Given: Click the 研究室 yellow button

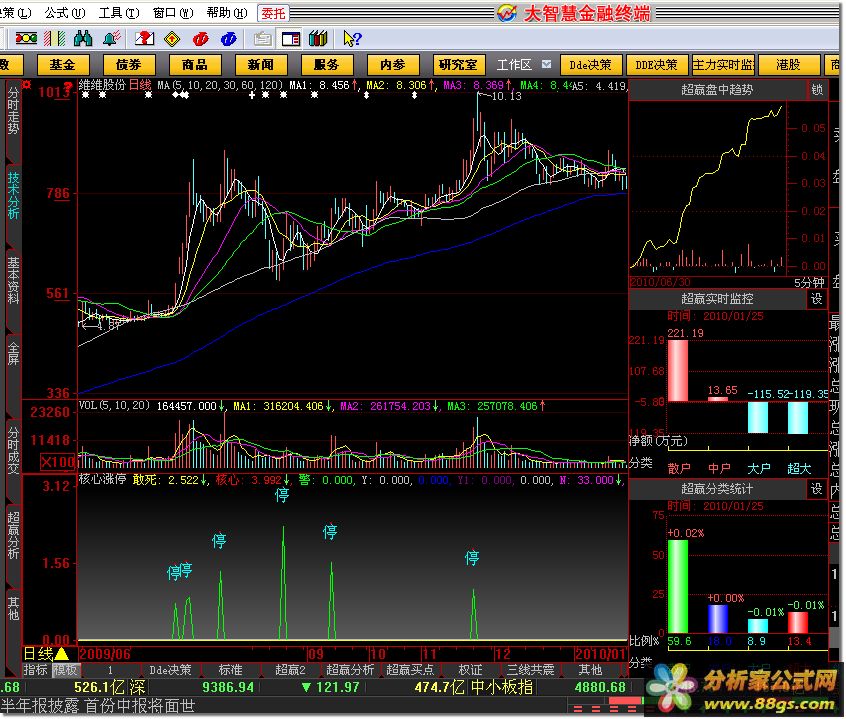Looking at the screenshot, I should point(459,65).
